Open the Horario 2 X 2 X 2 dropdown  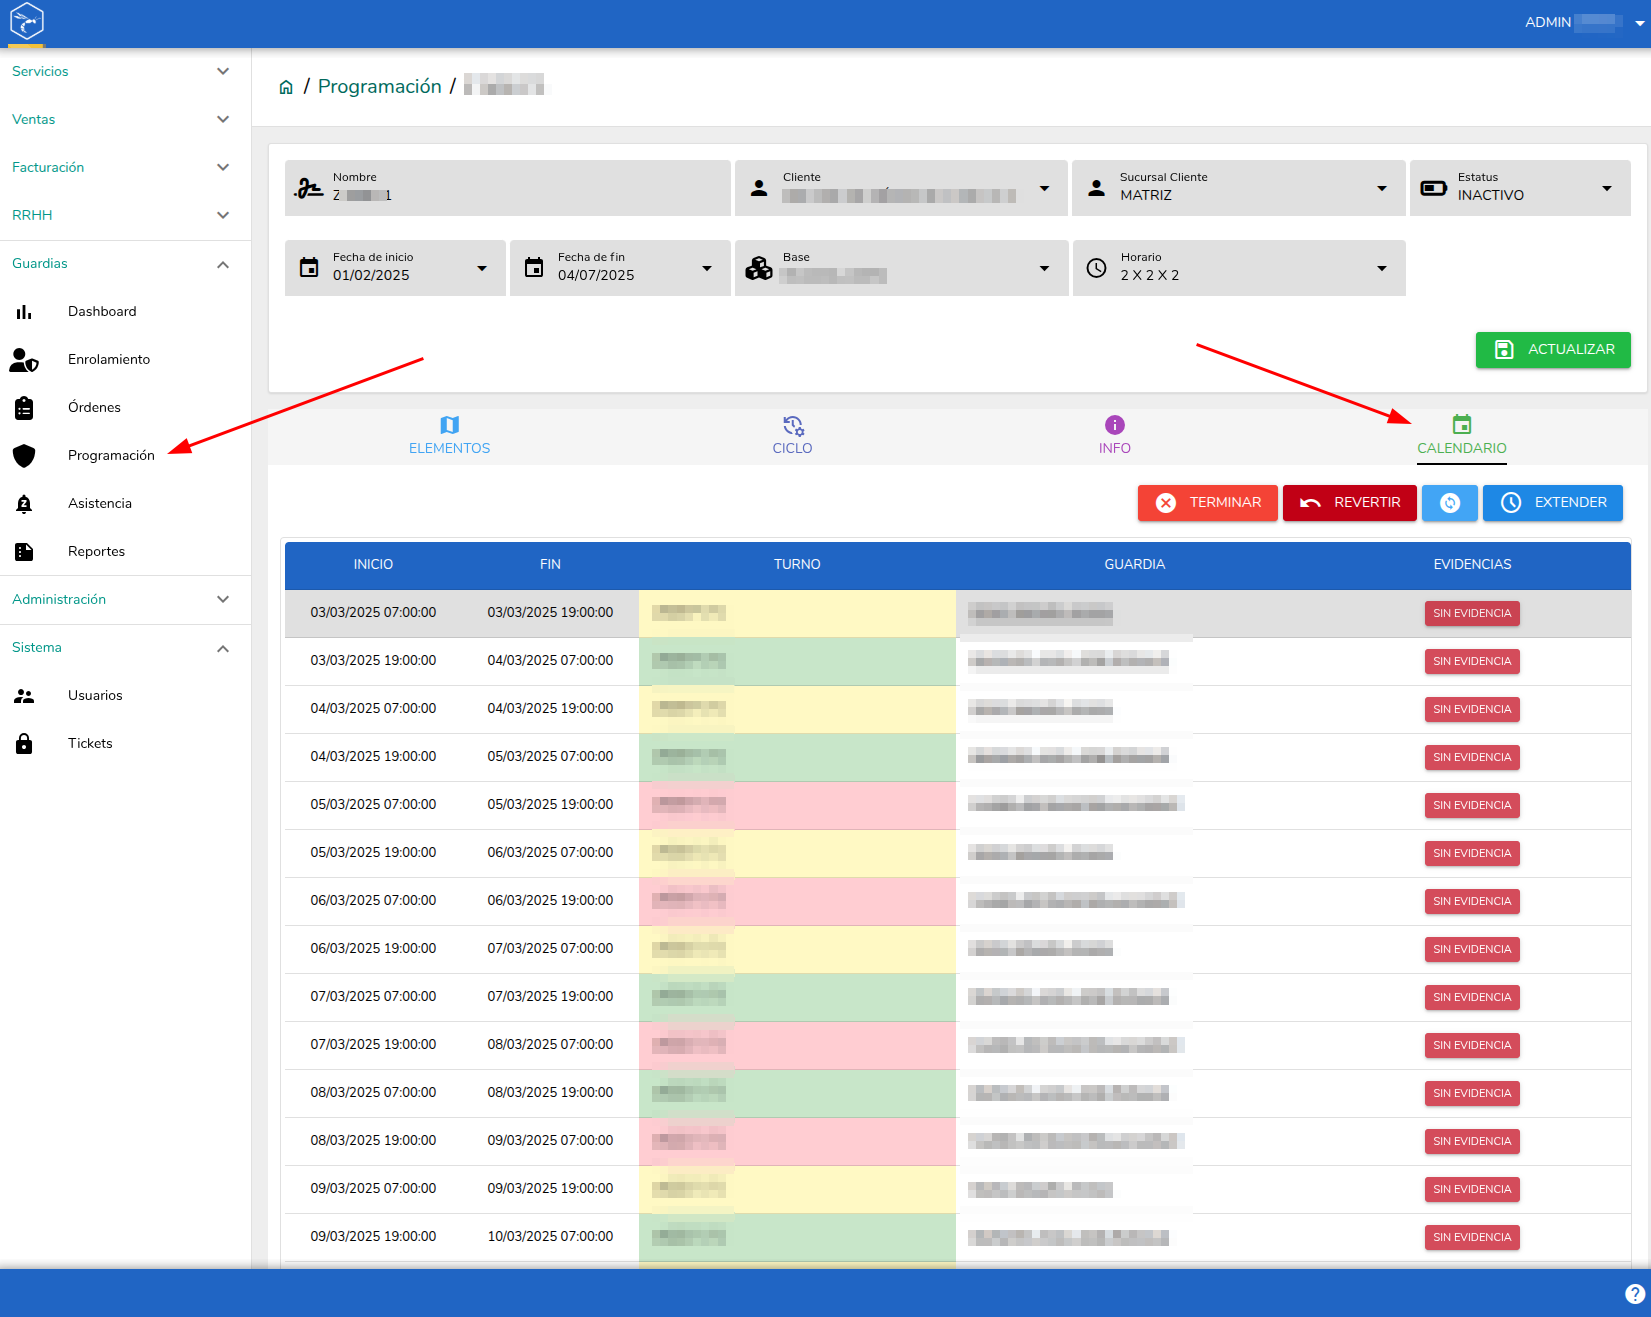pyautogui.click(x=1239, y=268)
